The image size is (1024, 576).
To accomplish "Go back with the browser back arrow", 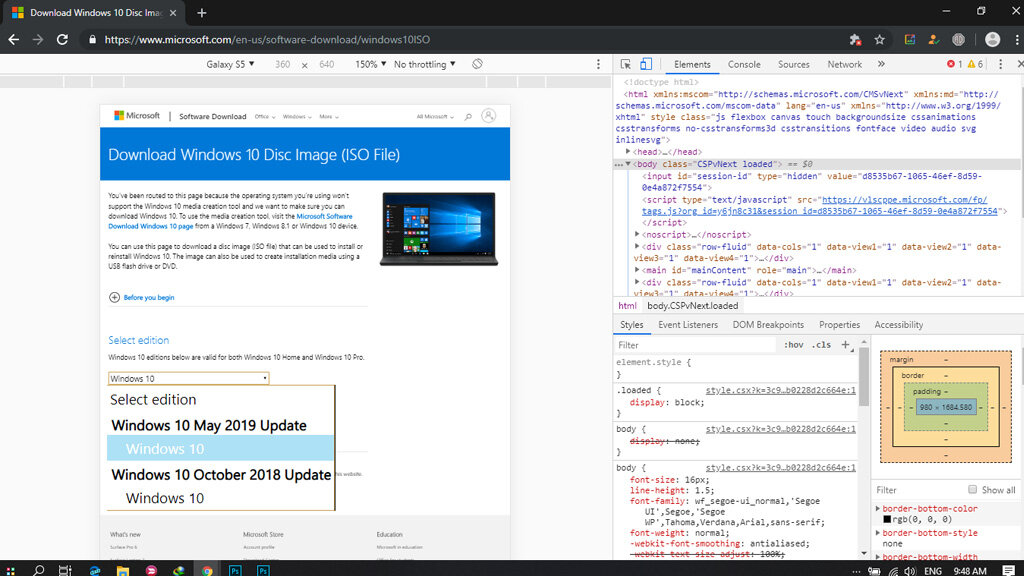I will point(14,40).
